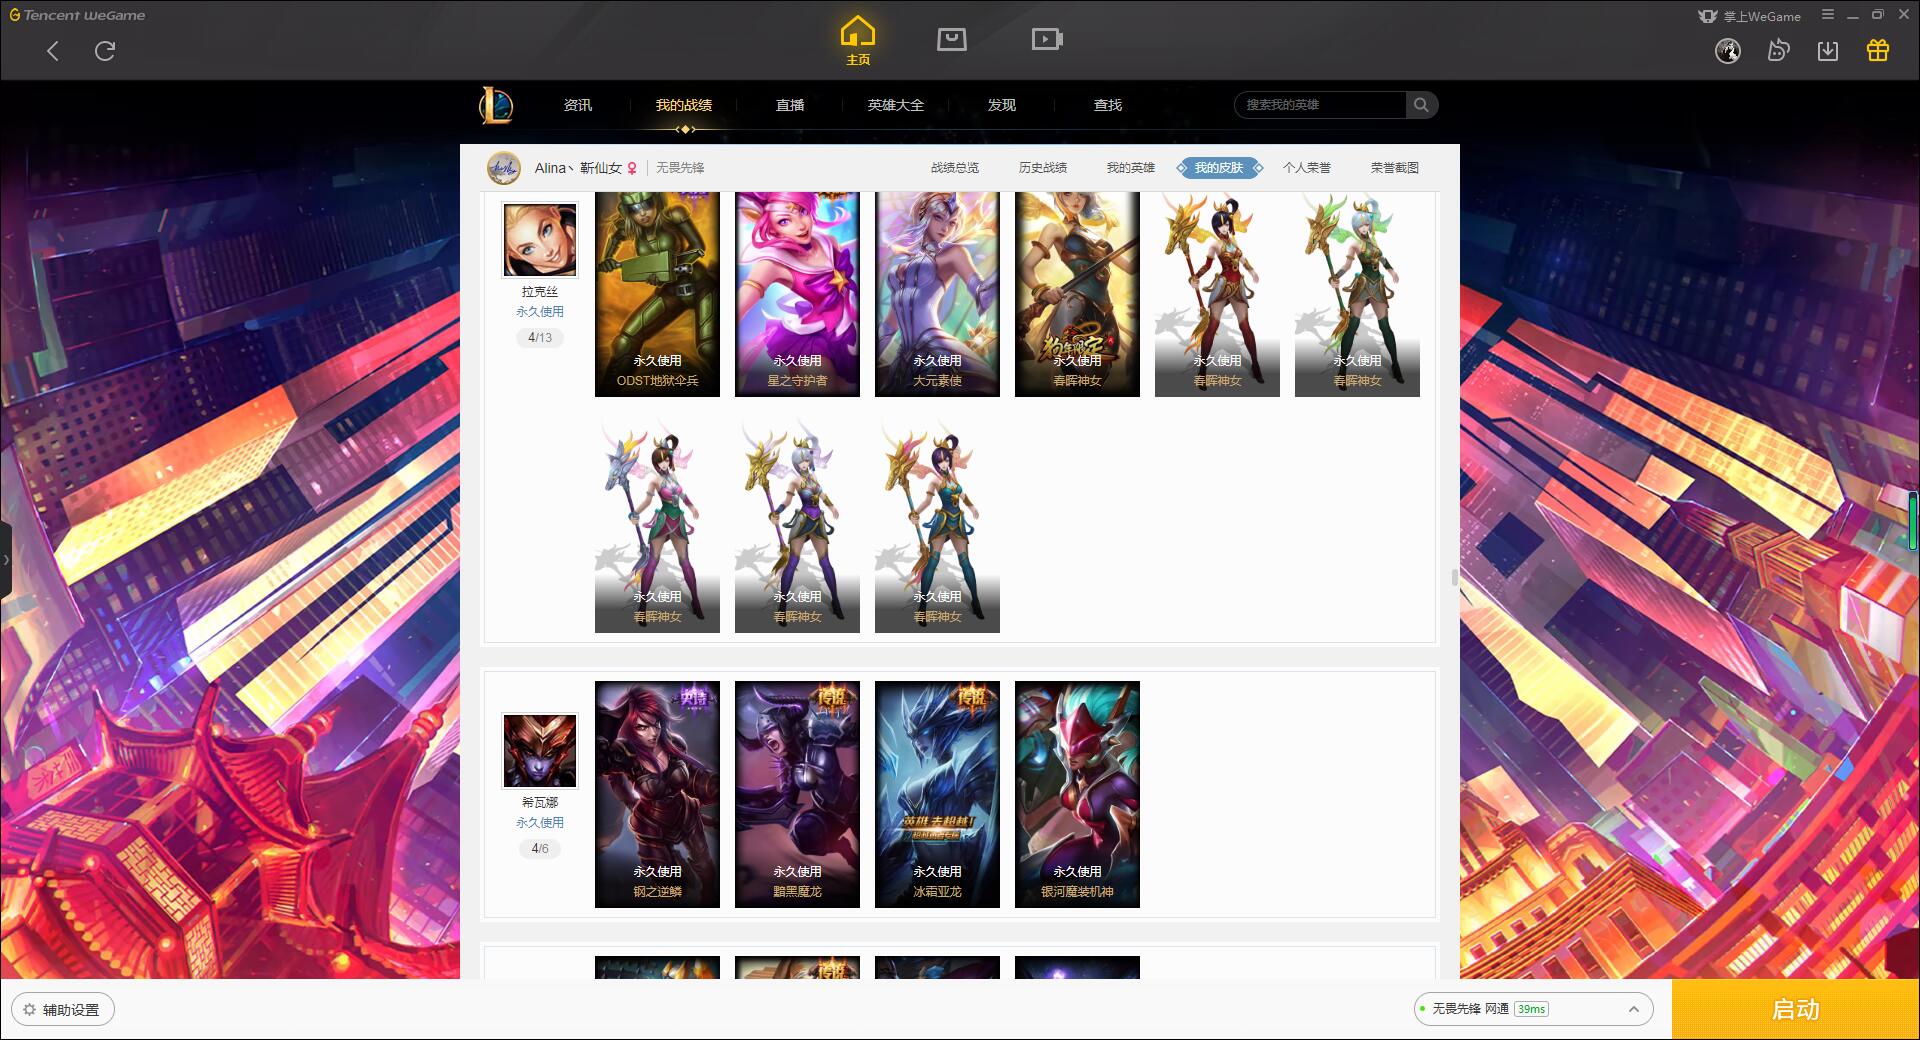Screen dimensions: 1920x1040
Task: Open the 黯黑魔龙 skin card
Action: (797, 795)
